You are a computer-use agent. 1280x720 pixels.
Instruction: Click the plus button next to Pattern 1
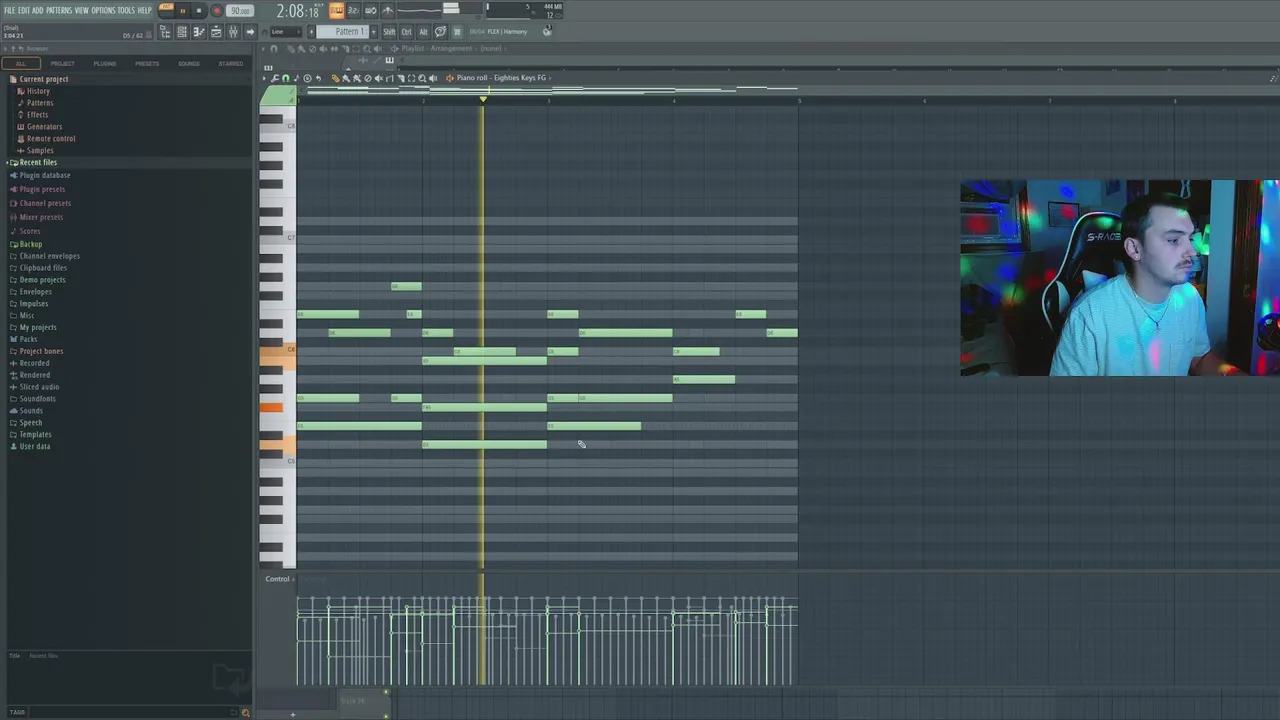[373, 32]
